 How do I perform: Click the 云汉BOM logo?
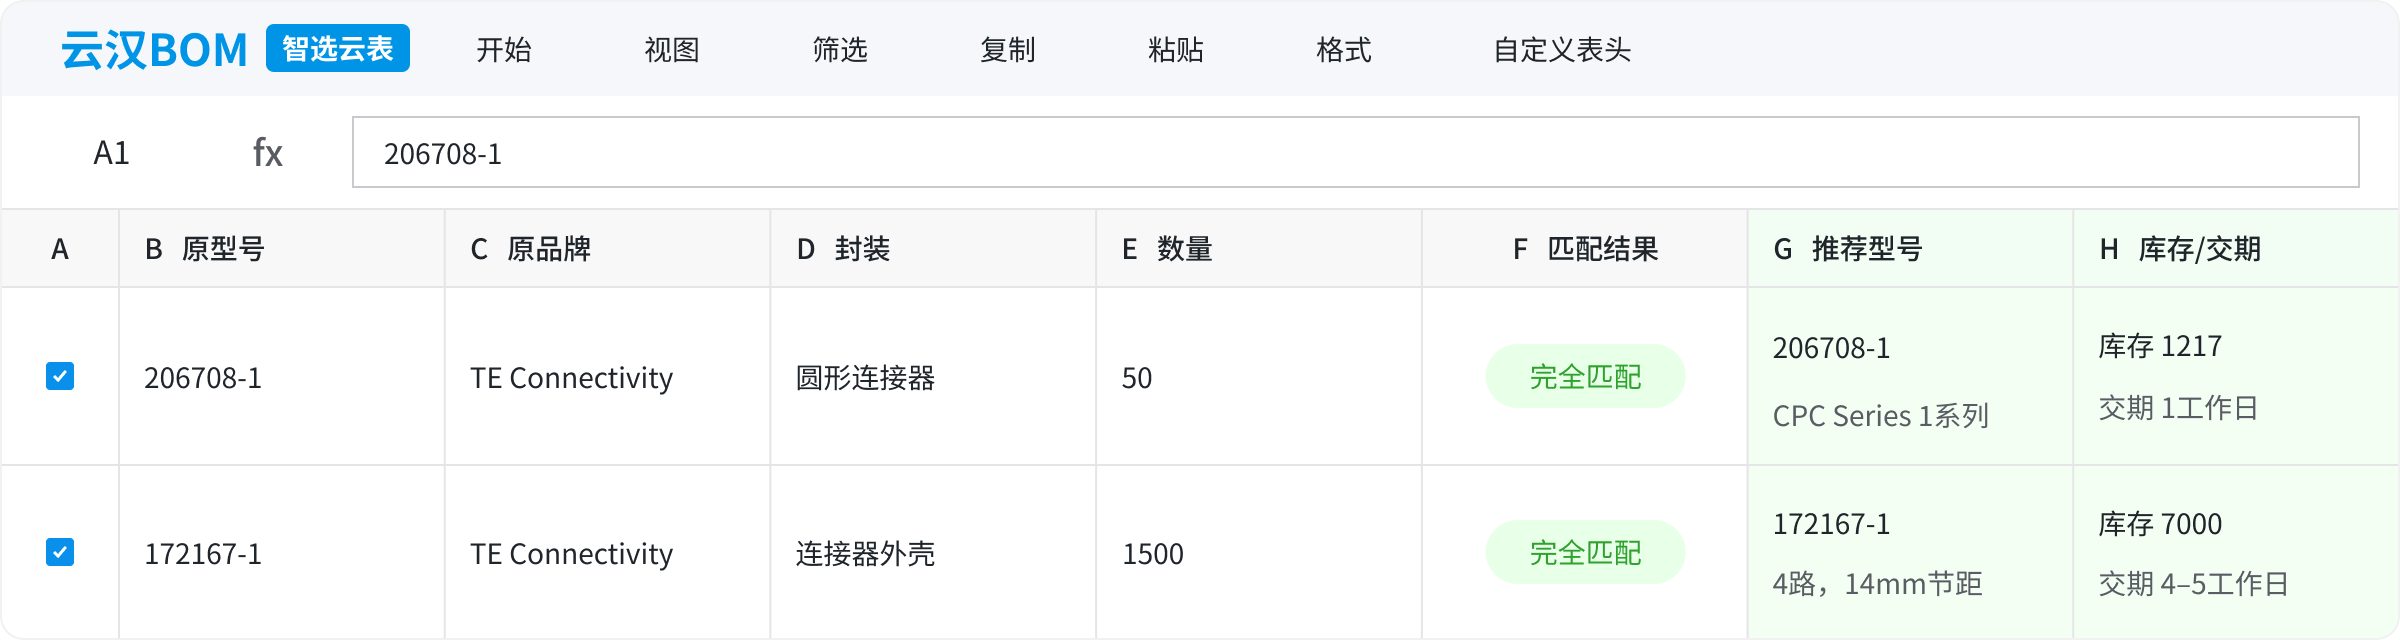coord(154,49)
